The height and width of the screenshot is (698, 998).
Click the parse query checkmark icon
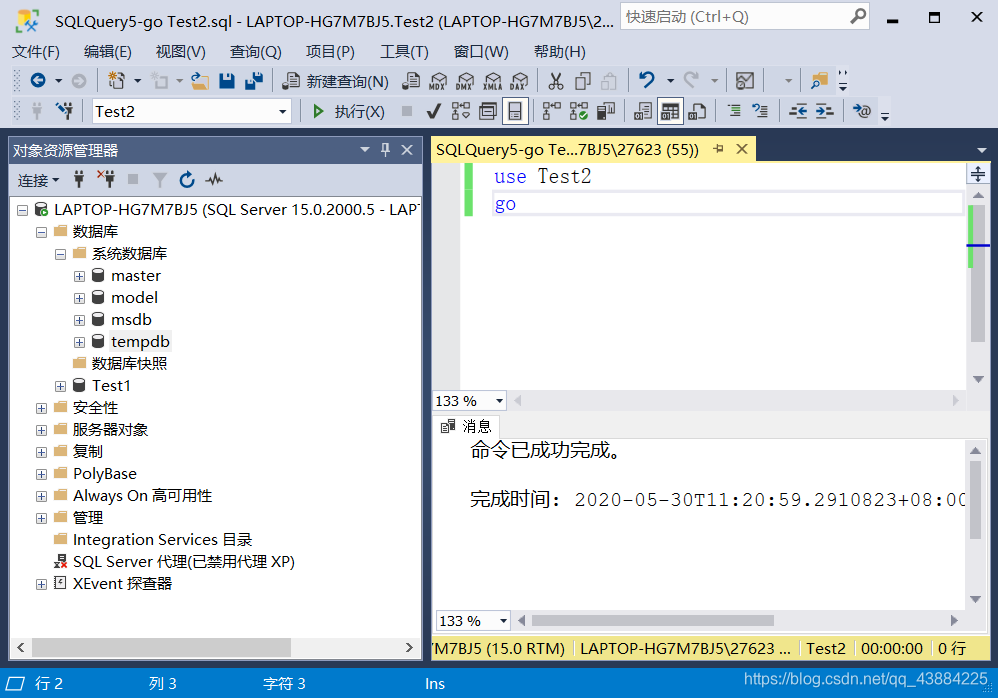pyautogui.click(x=433, y=111)
